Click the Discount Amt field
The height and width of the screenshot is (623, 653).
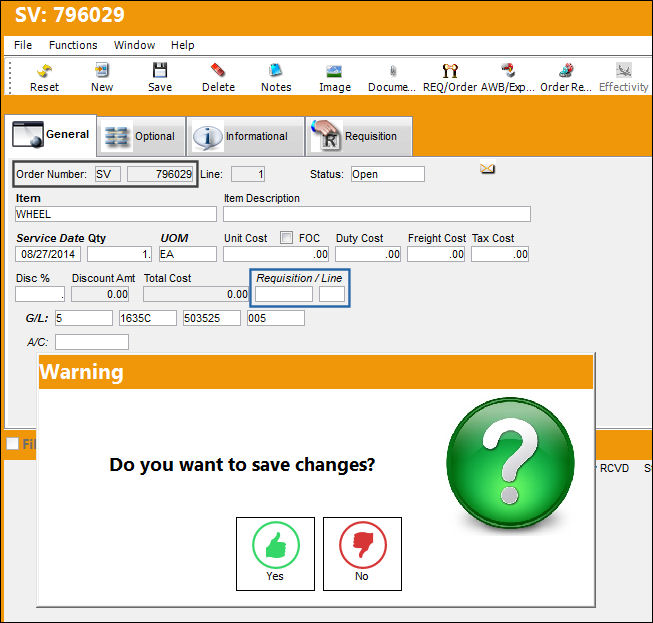100,294
